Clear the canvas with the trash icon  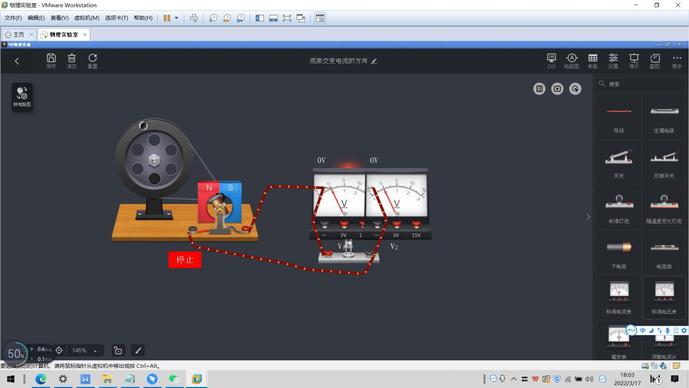72,61
